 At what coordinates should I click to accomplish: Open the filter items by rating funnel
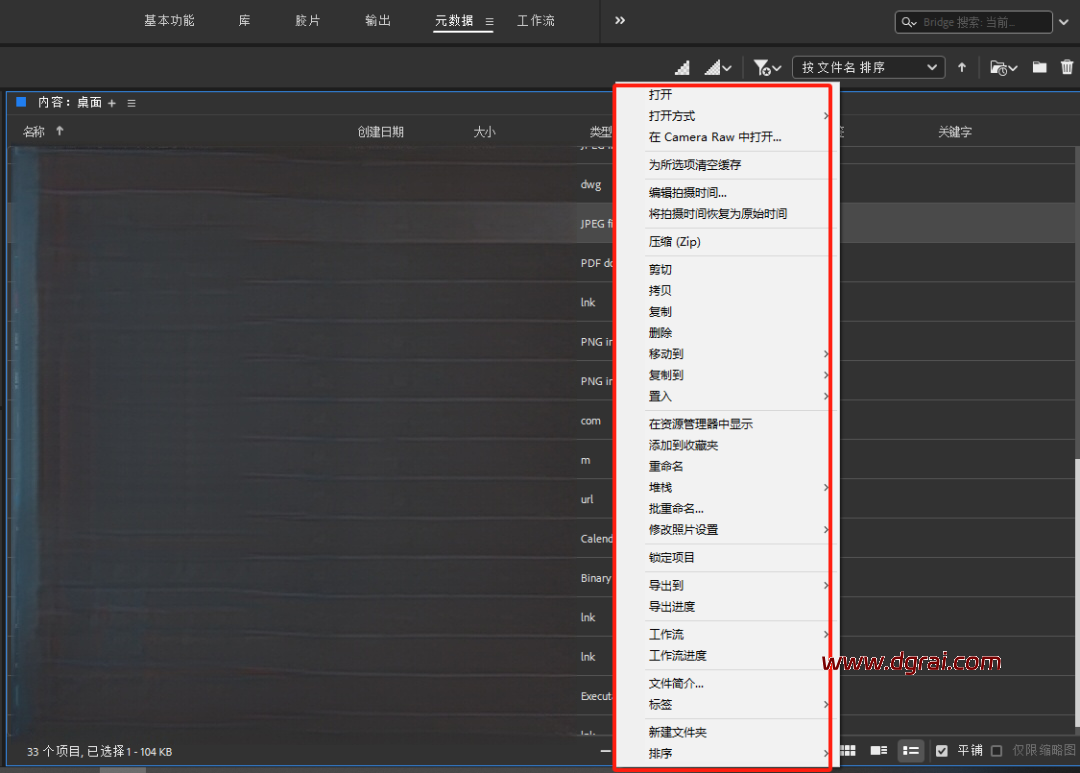(x=767, y=68)
